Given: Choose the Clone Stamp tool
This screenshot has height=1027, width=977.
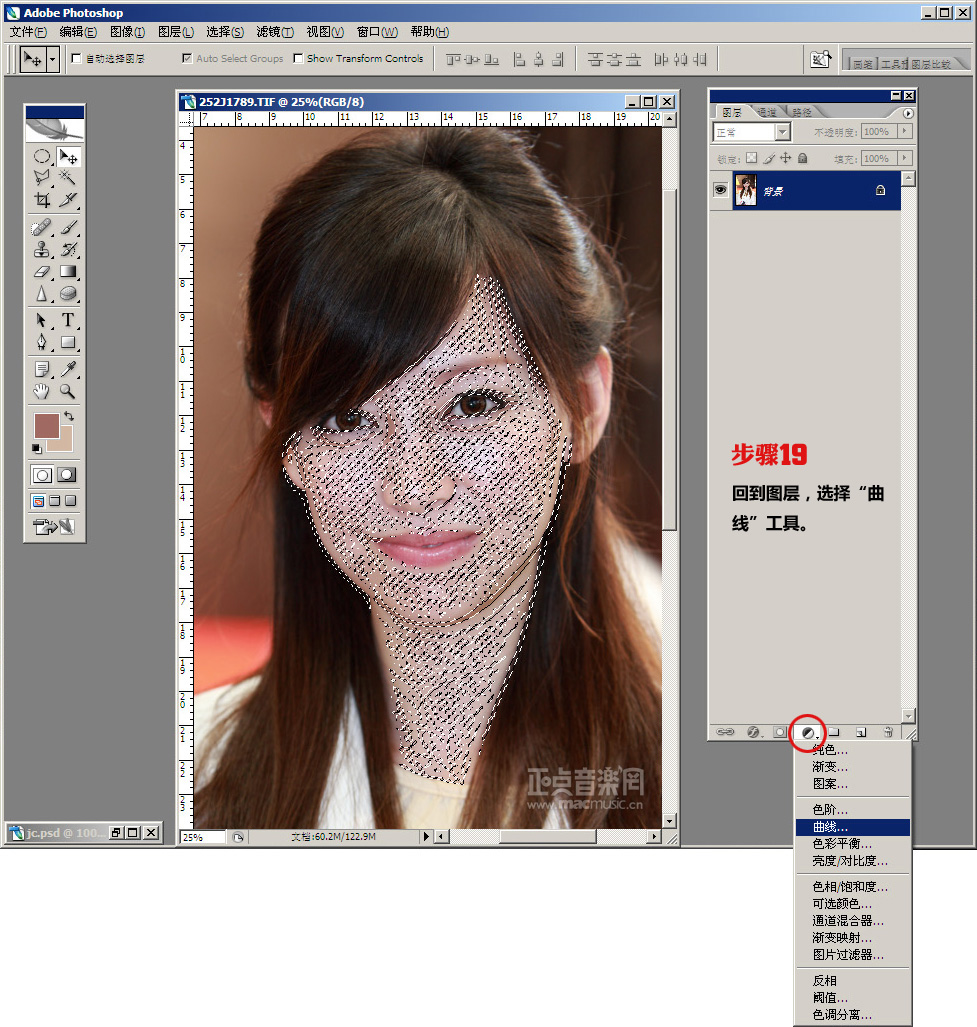Looking at the screenshot, I should [42, 249].
